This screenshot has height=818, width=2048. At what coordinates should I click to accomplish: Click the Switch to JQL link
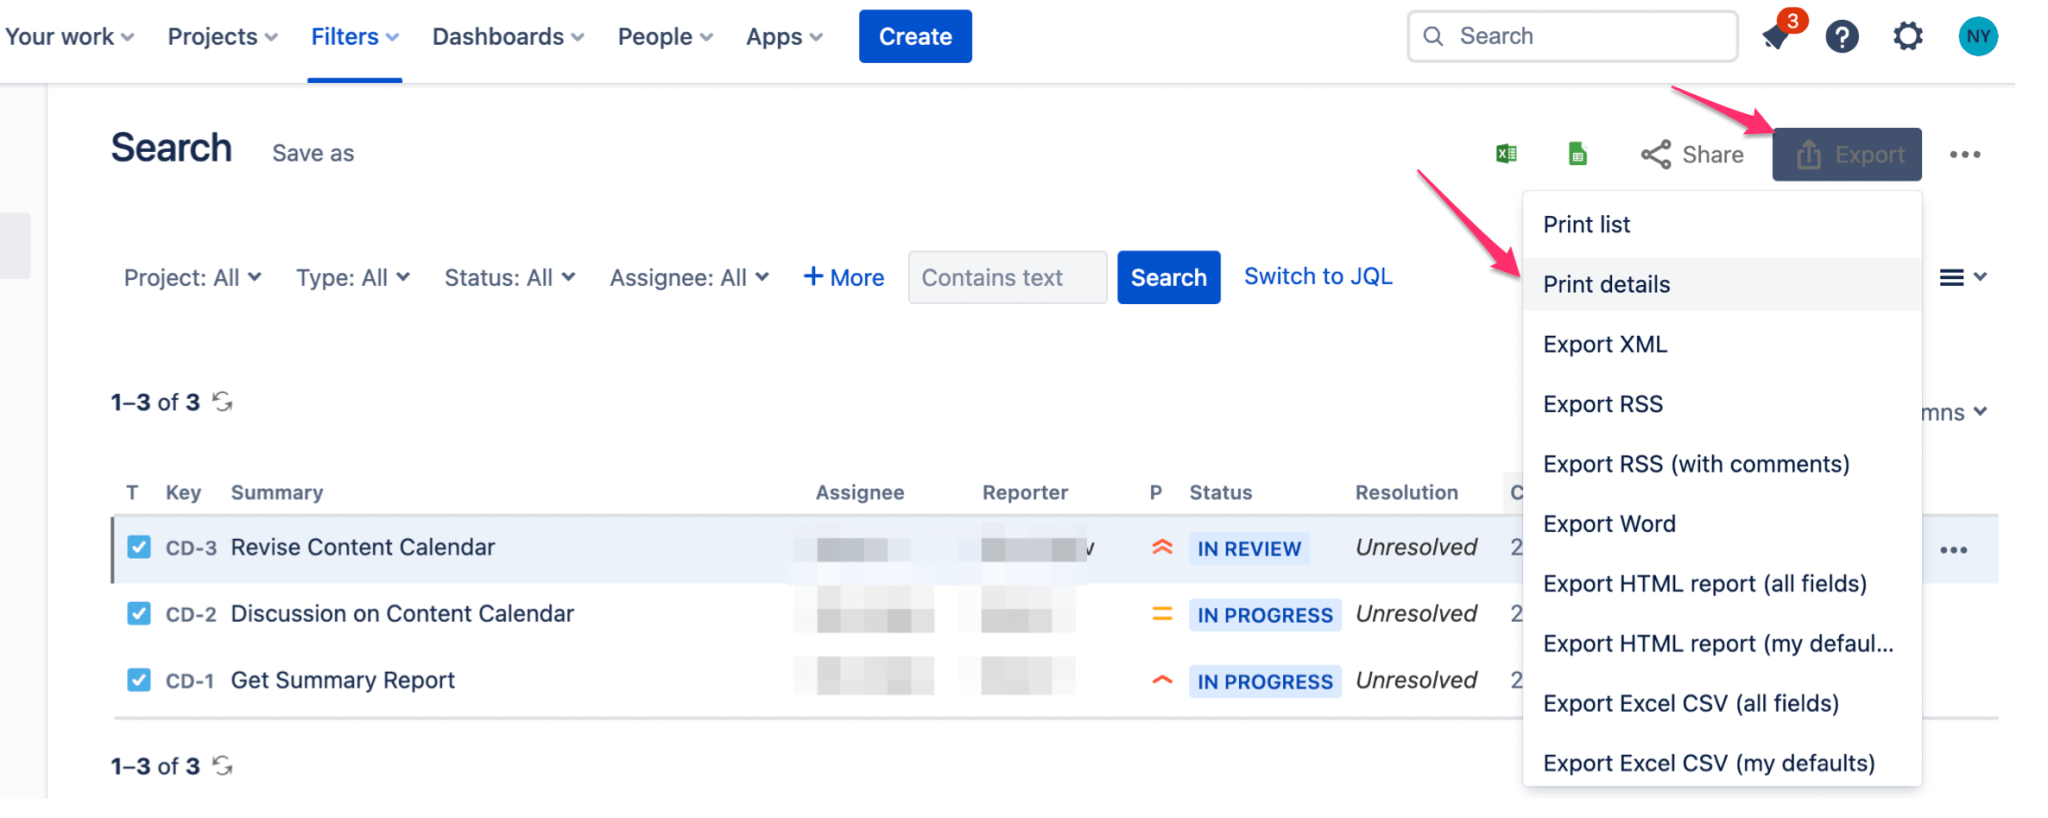(1318, 276)
